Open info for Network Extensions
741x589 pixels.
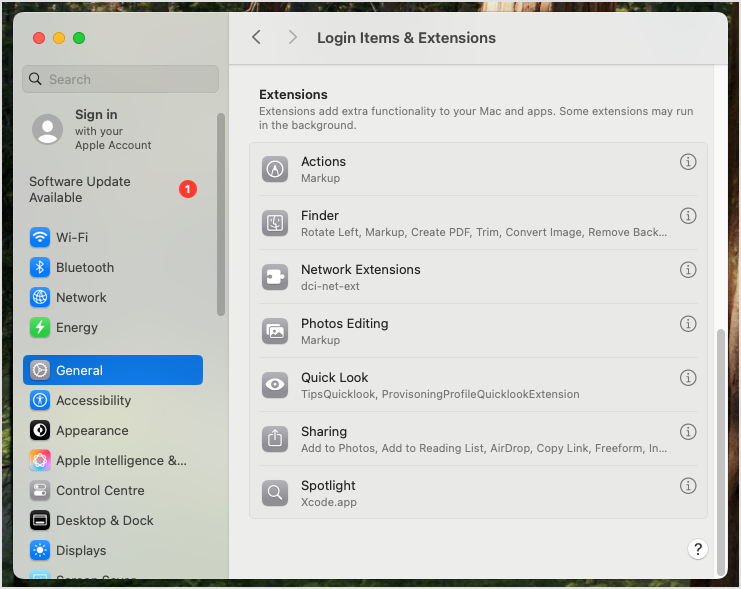688,269
